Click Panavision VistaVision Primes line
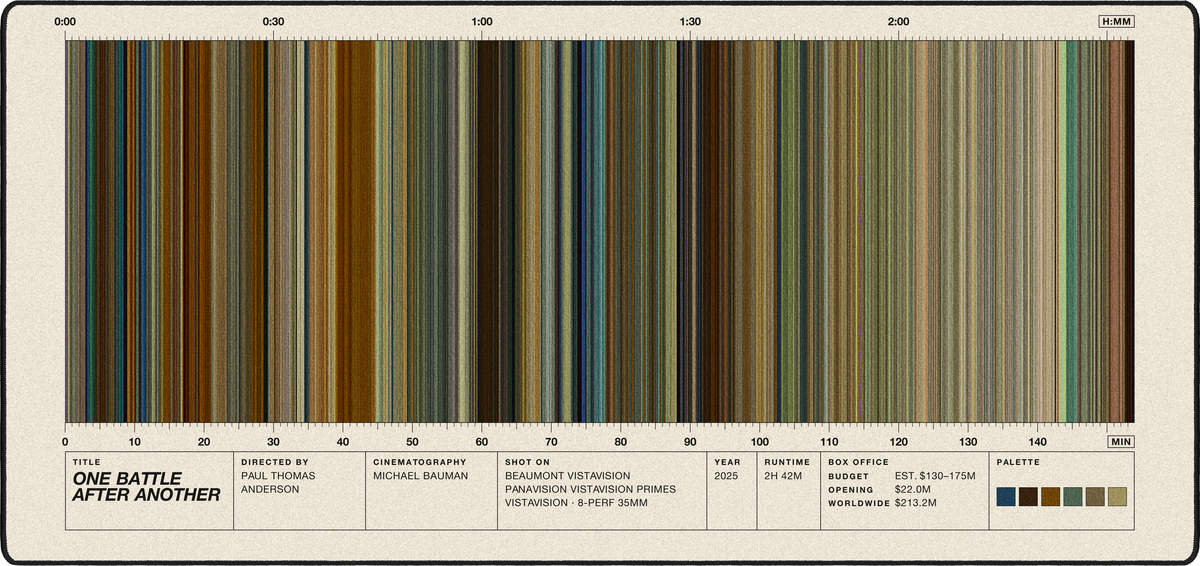Screen dimensions: 1200x566 coord(591,489)
